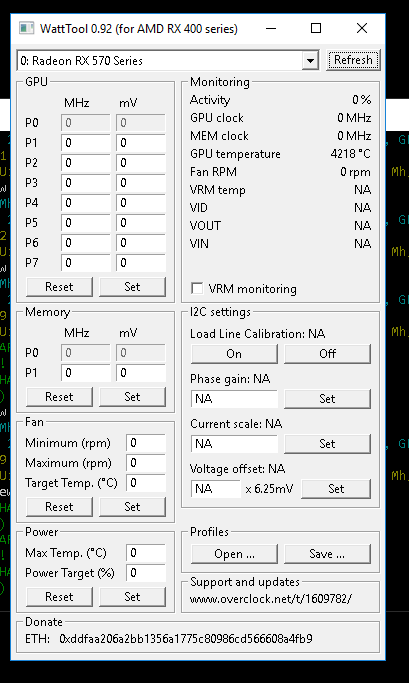Click the disabled Memory P0 MHz field

click(x=86, y=353)
